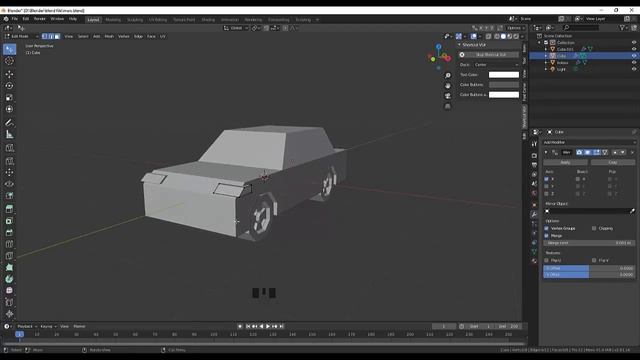Collapse the Shortcut VUr panel
The height and width of the screenshot is (360, 640).
pos(459,44)
